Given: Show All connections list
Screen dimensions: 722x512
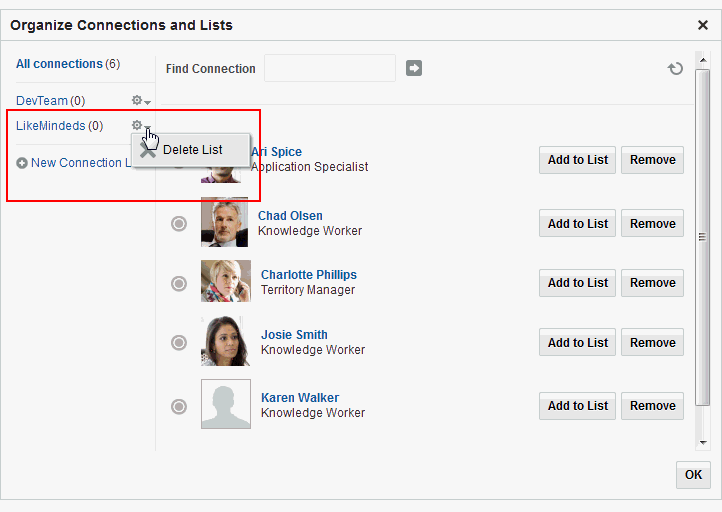Looking at the screenshot, I should pos(59,64).
